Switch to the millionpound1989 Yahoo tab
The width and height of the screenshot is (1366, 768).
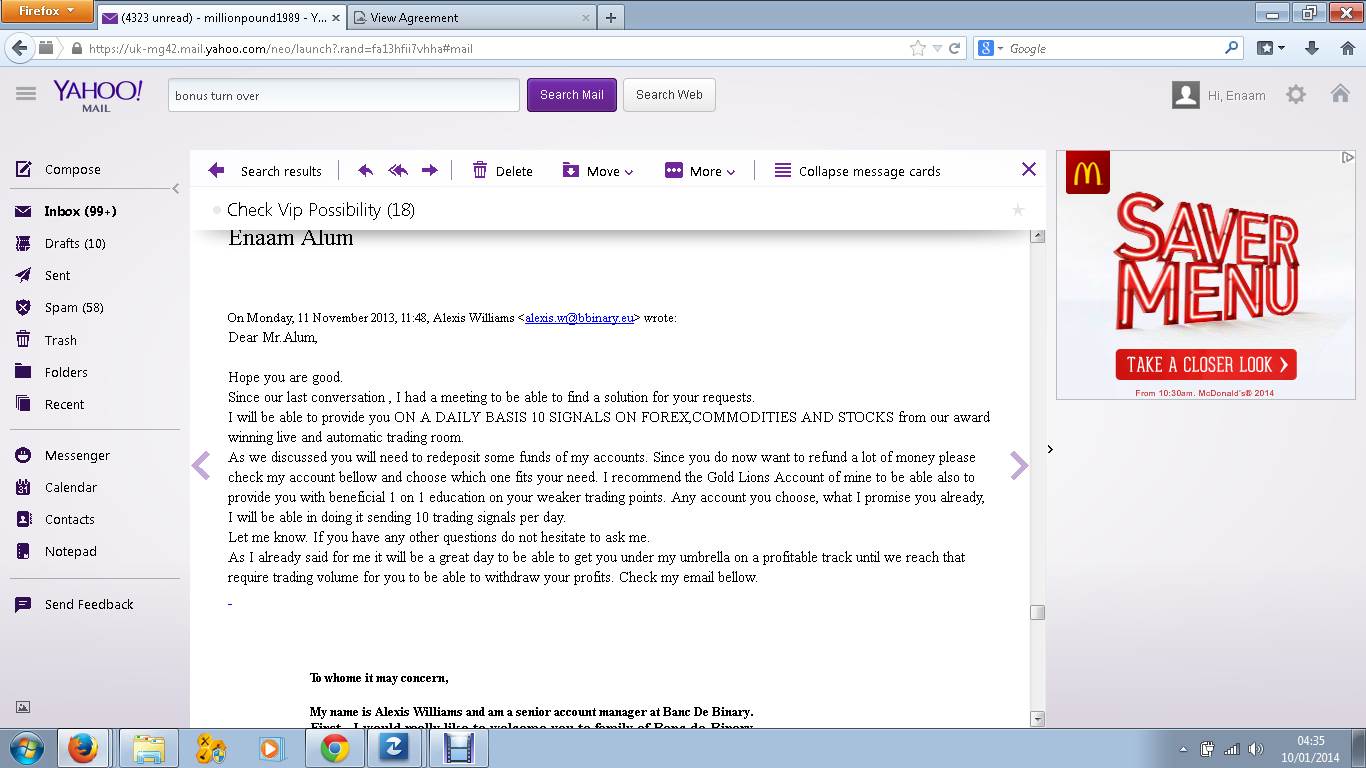tap(221, 18)
